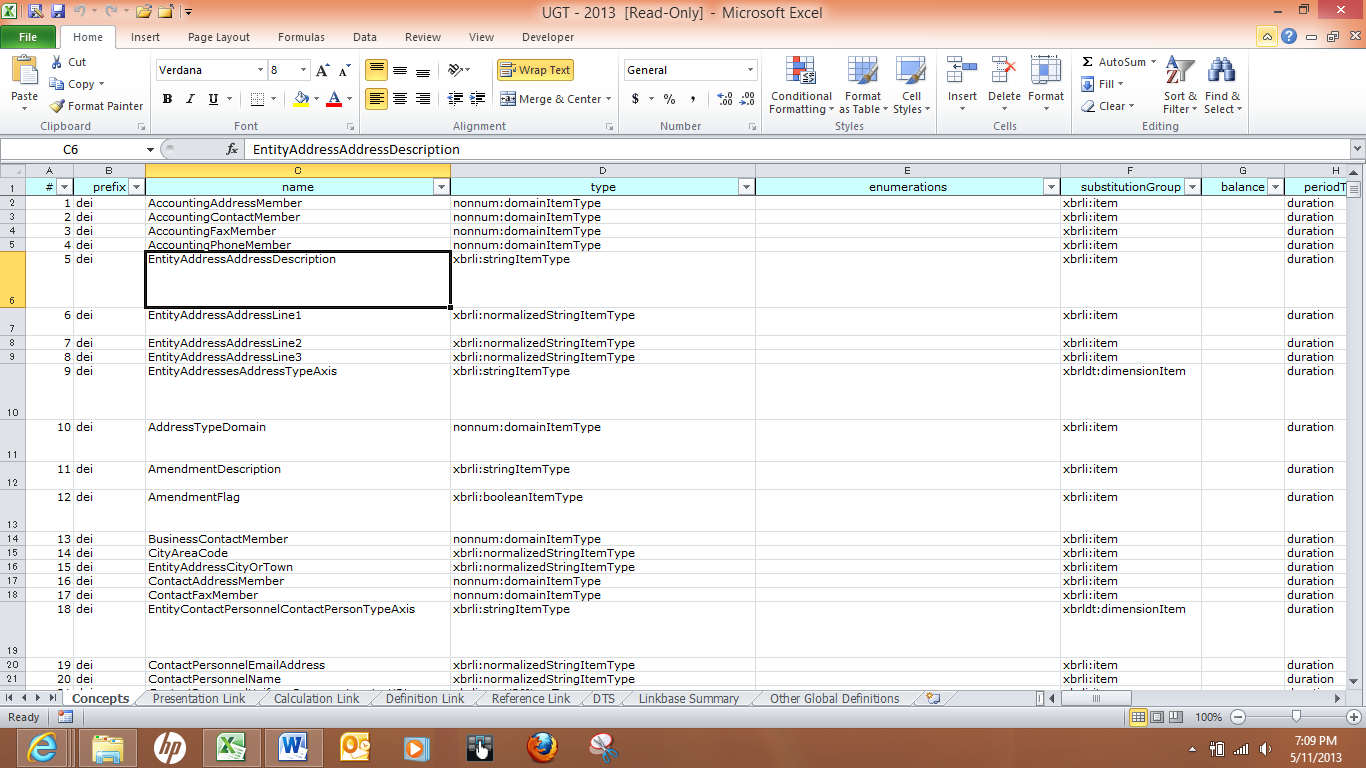
Task: Apply Merge & Center to the selection
Action: (x=550, y=99)
